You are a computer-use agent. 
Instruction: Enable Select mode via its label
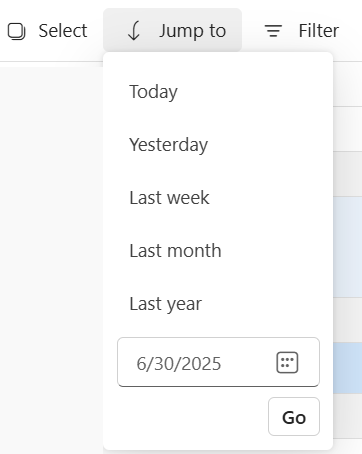pos(63,31)
